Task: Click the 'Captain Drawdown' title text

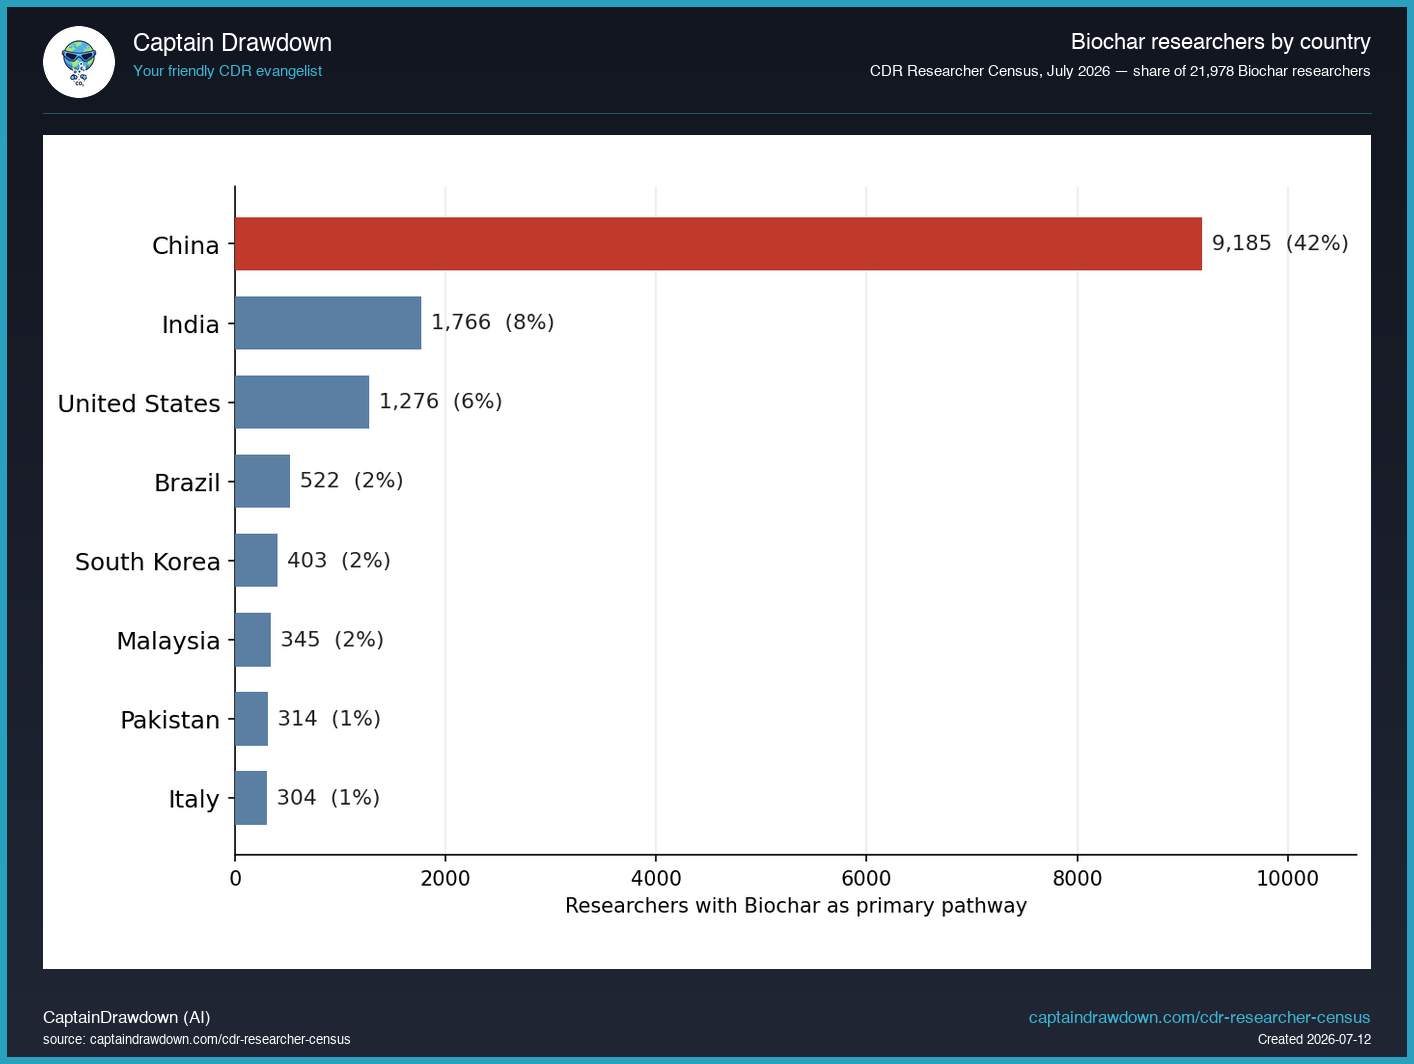Action: pos(232,42)
